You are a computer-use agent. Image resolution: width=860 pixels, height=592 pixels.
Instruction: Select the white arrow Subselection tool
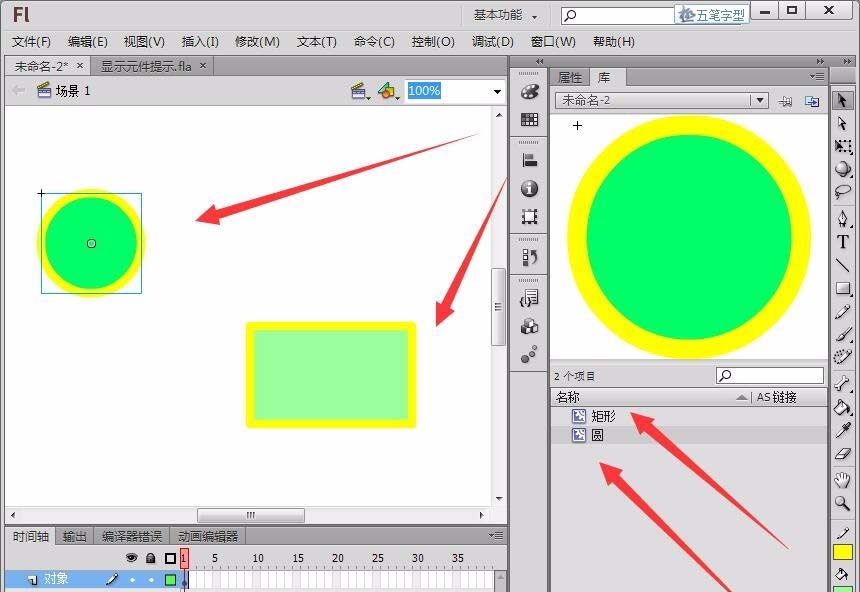pyautogui.click(x=842, y=123)
